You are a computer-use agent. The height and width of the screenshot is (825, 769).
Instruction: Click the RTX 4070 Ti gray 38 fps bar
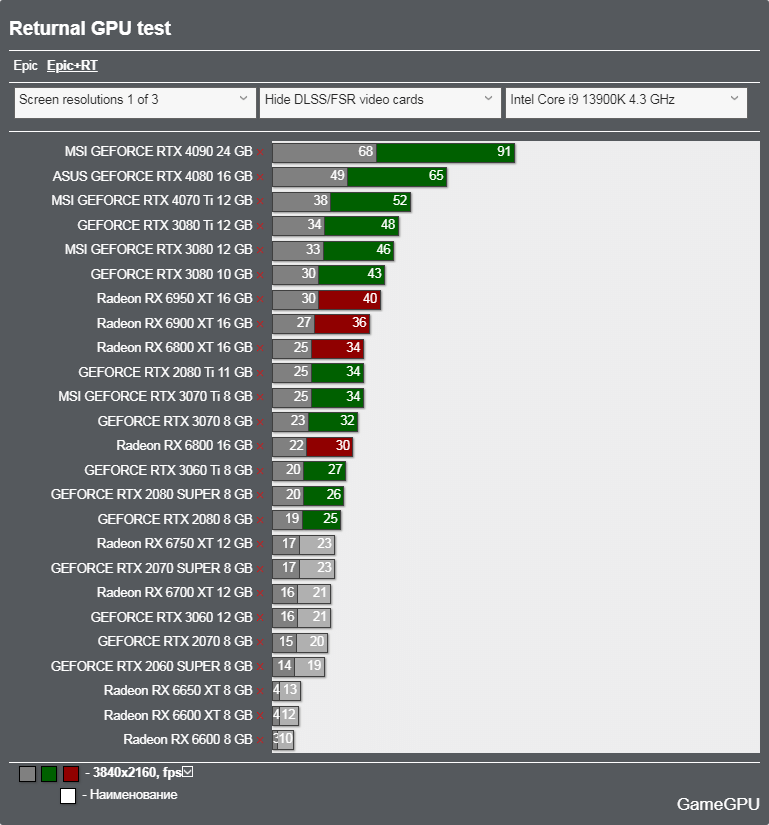(301, 201)
